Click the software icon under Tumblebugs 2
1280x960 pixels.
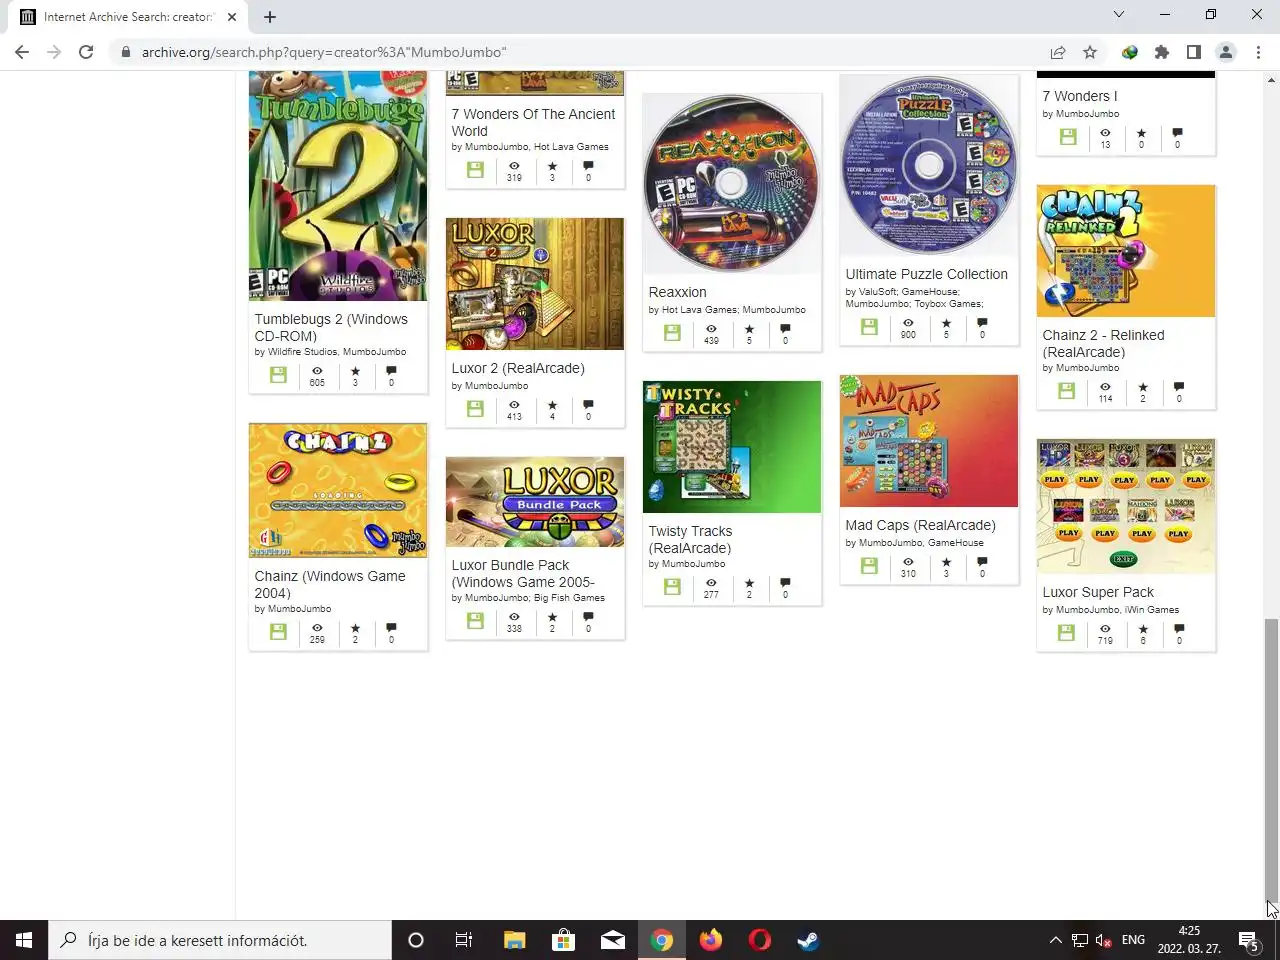(278, 375)
